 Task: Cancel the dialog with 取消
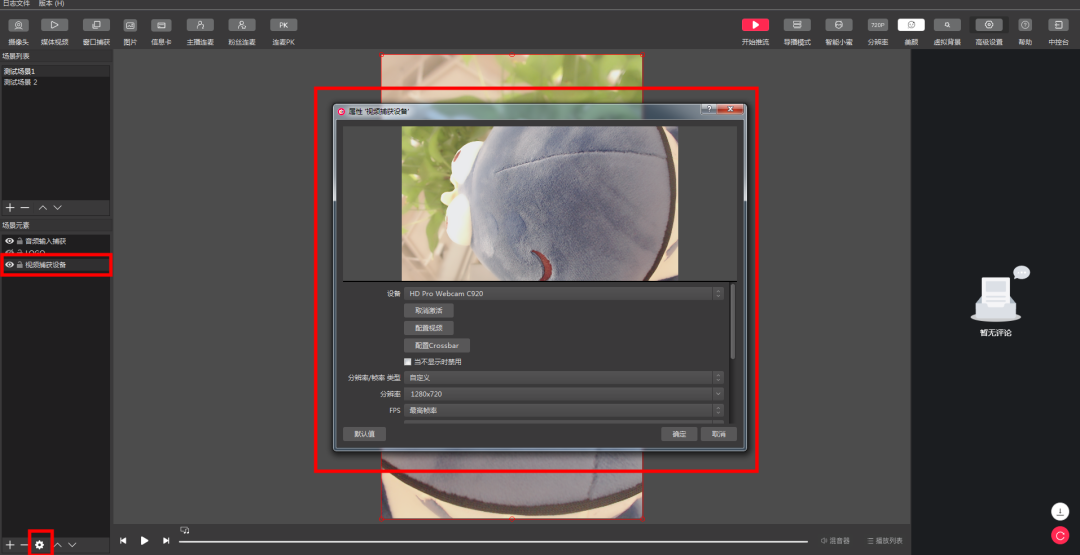(718, 434)
